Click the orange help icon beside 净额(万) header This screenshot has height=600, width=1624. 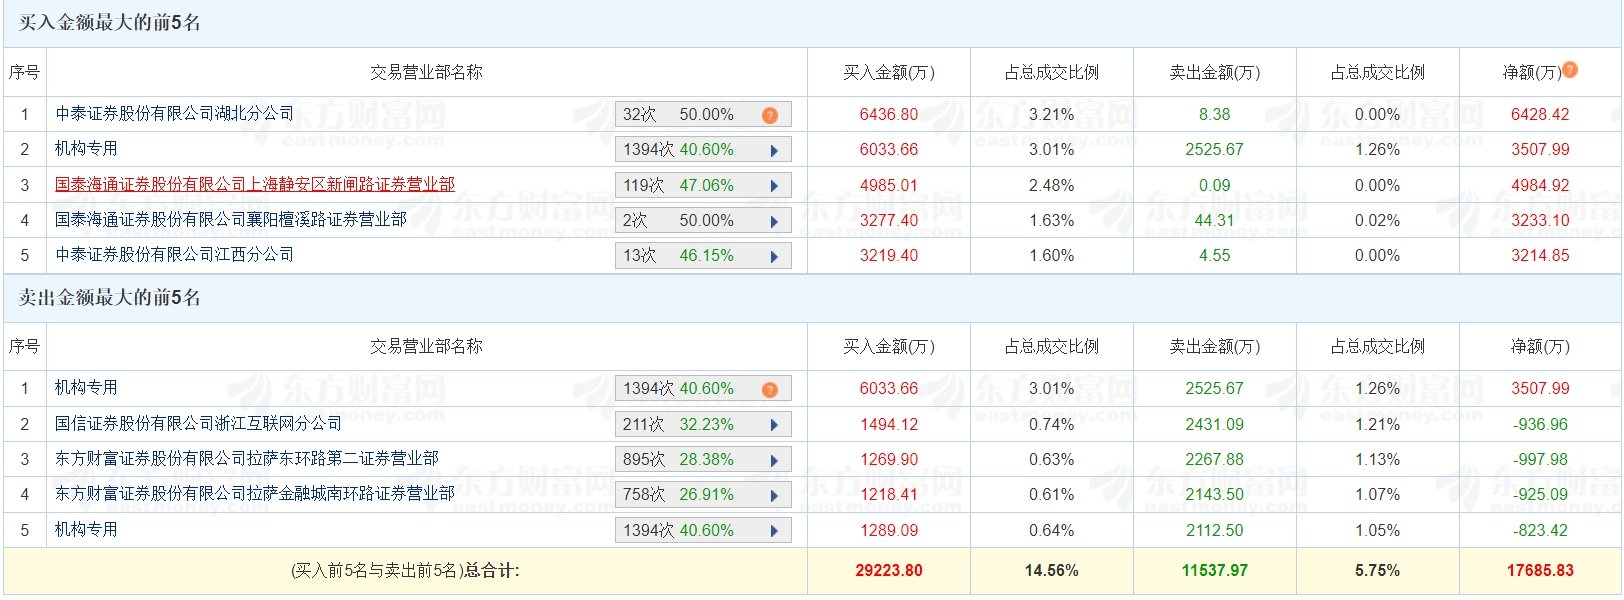[1570, 69]
